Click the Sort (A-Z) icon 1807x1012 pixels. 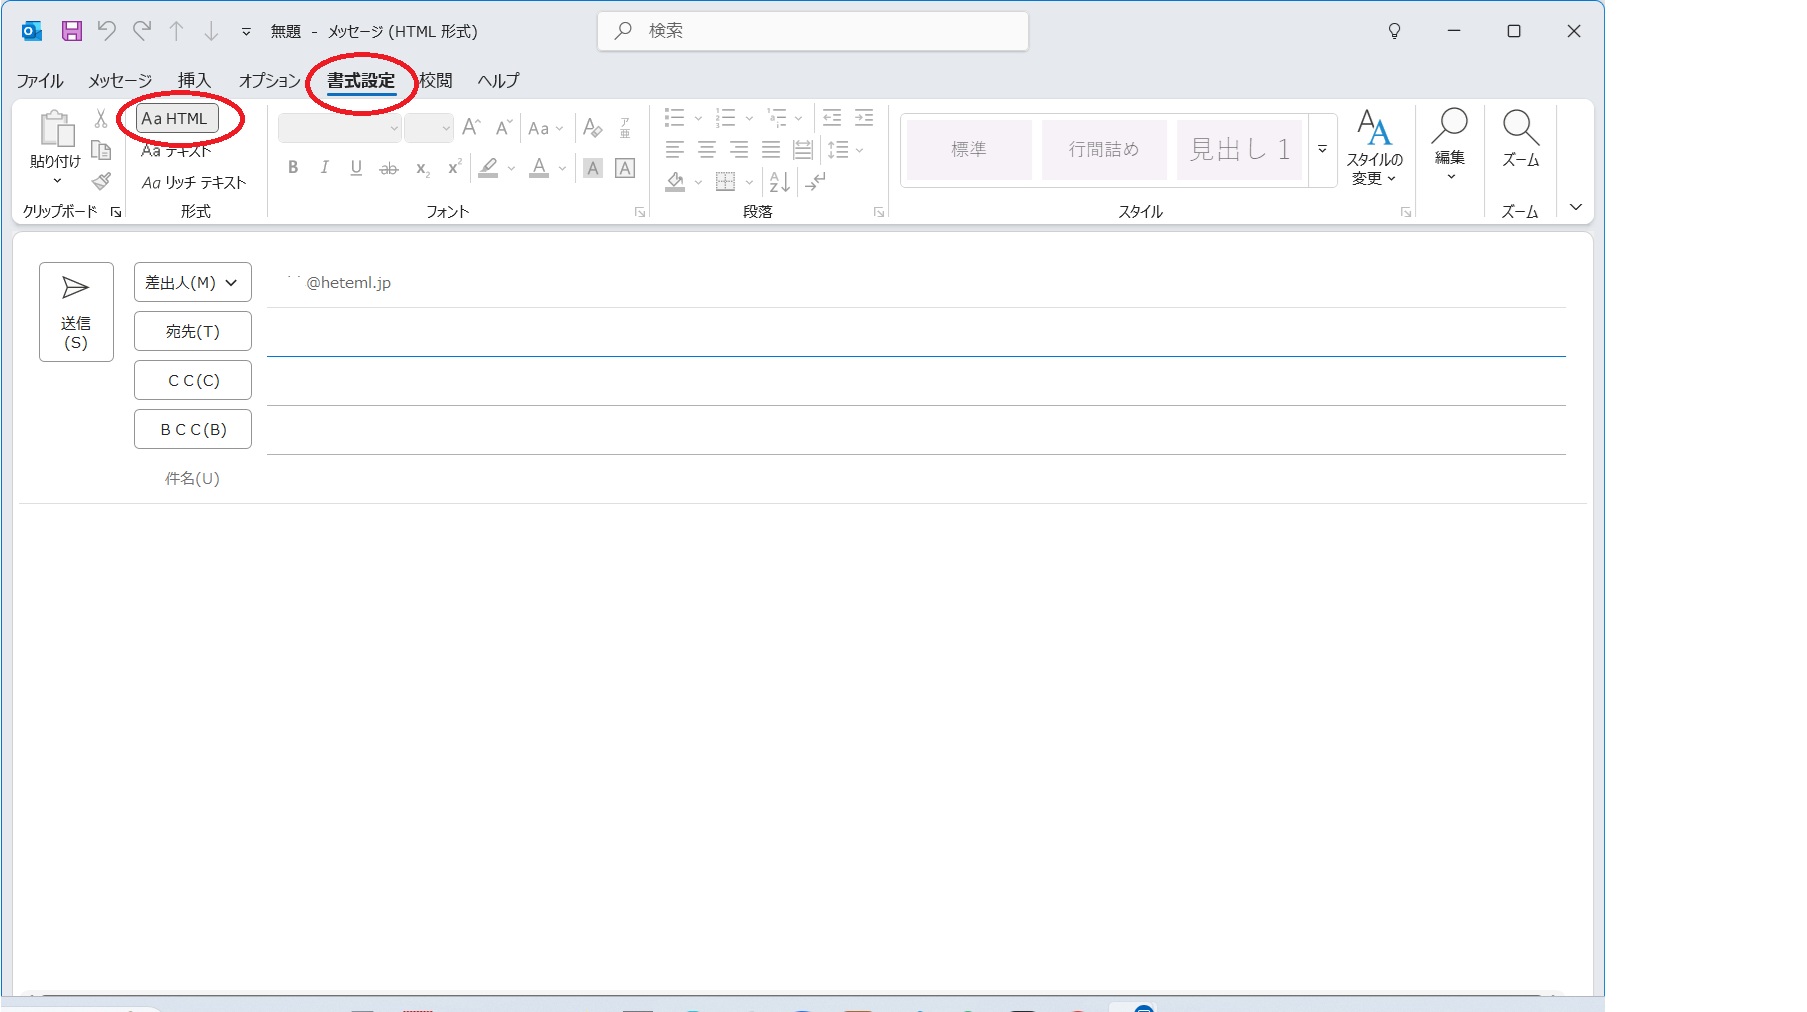click(779, 182)
